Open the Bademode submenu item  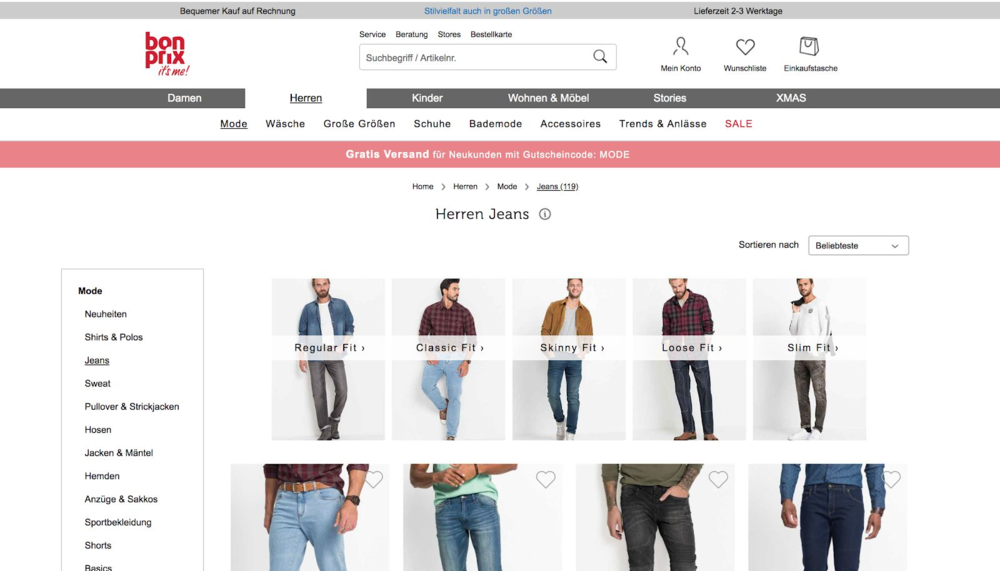(496, 124)
